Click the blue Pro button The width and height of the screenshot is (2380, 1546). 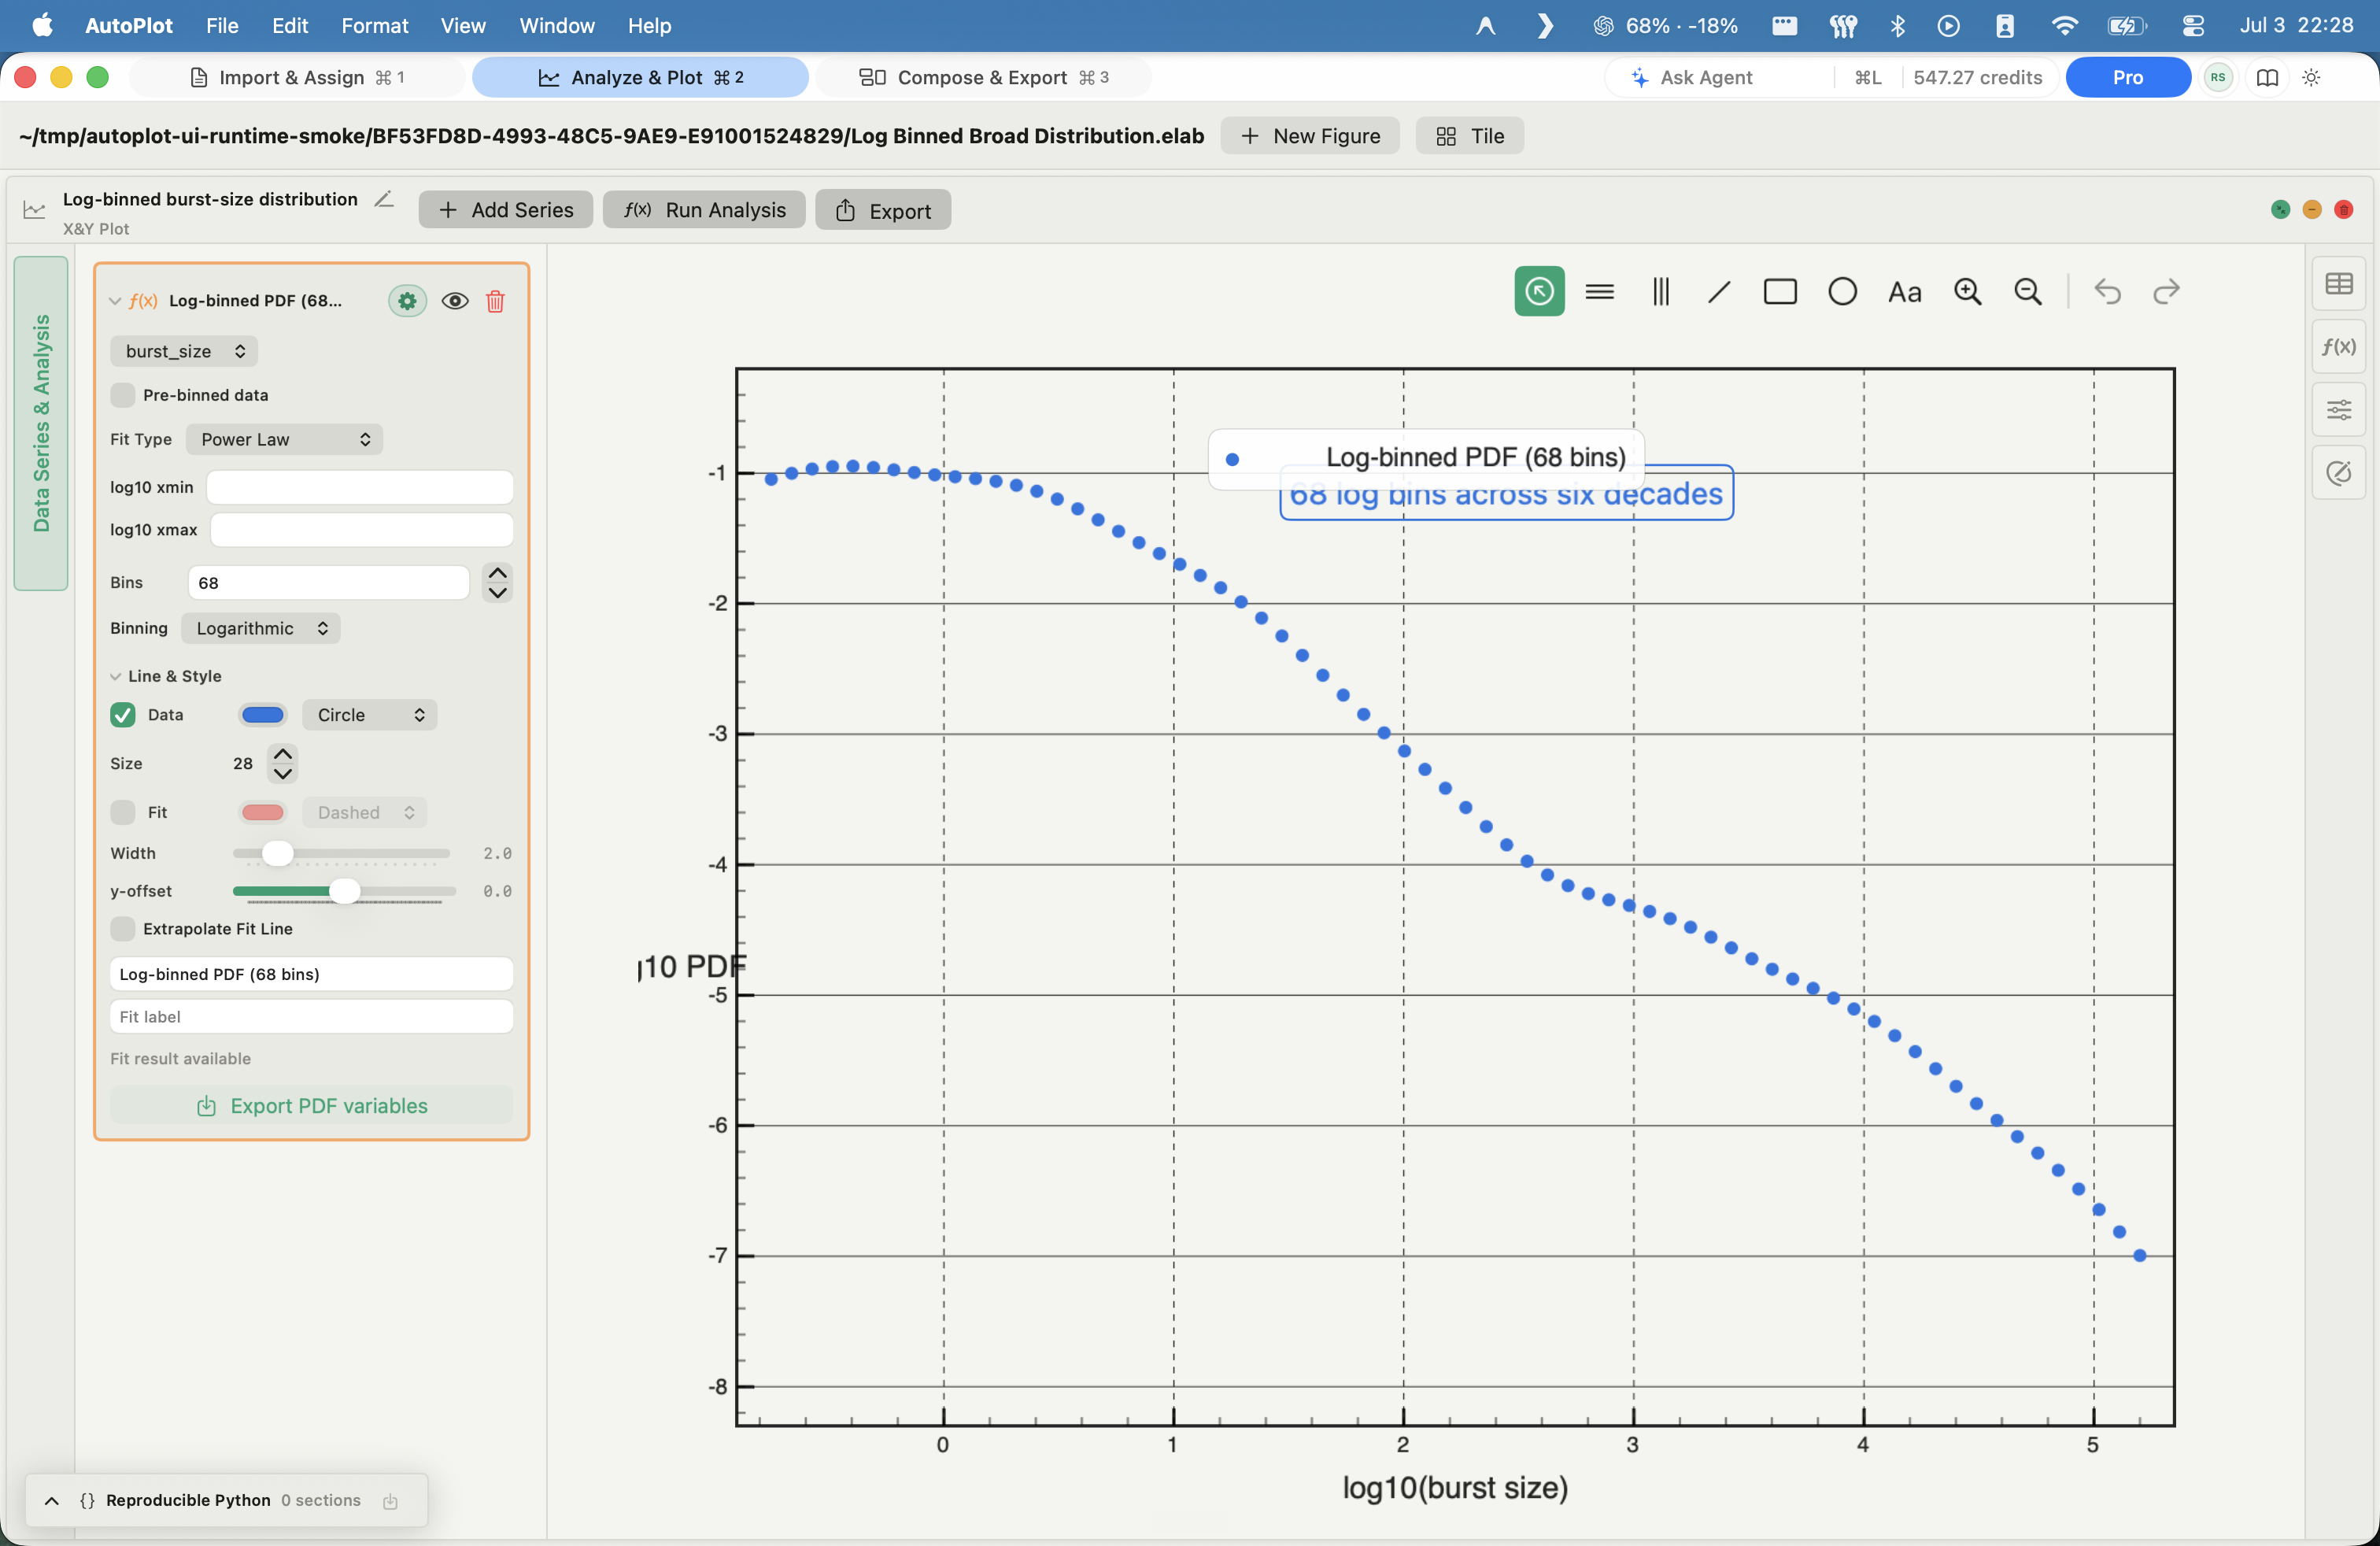[x=2127, y=77]
